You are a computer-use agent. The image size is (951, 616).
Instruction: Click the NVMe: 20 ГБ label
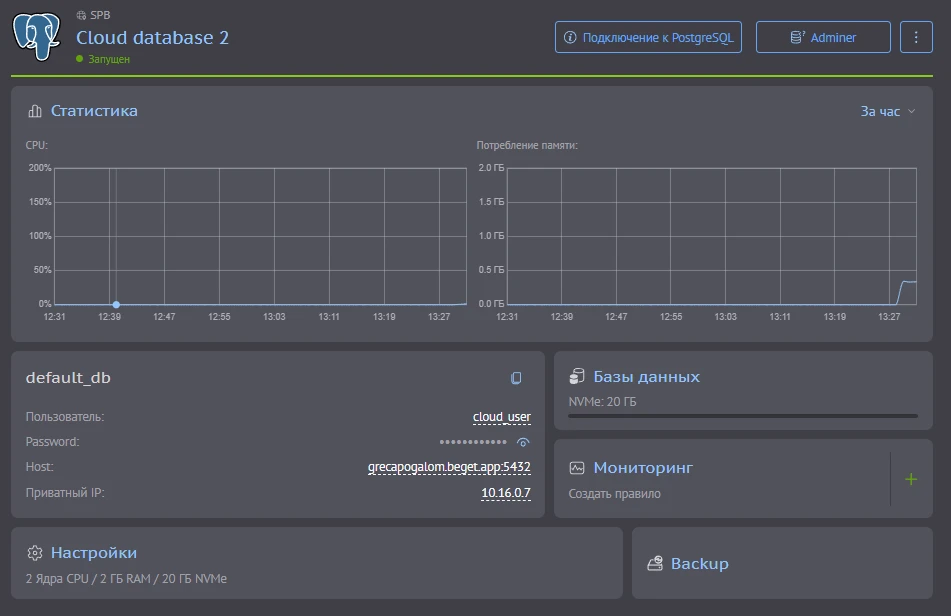(602, 401)
